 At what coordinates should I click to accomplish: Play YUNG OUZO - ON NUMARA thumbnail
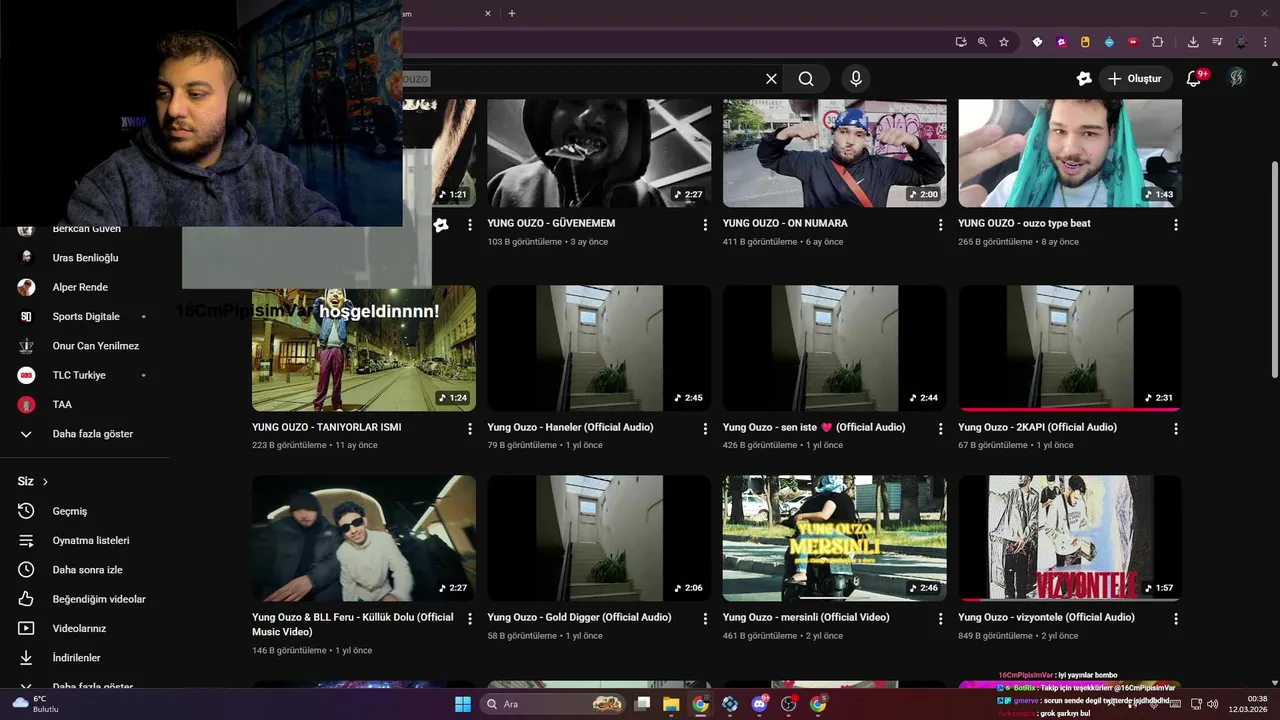point(834,153)
